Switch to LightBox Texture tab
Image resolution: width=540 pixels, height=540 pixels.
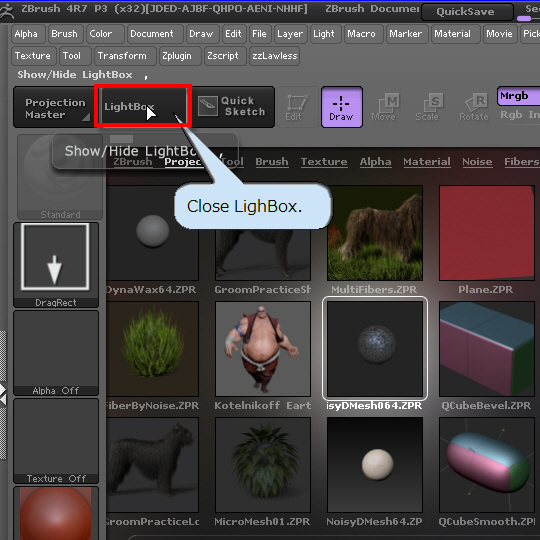pos(324,162)
